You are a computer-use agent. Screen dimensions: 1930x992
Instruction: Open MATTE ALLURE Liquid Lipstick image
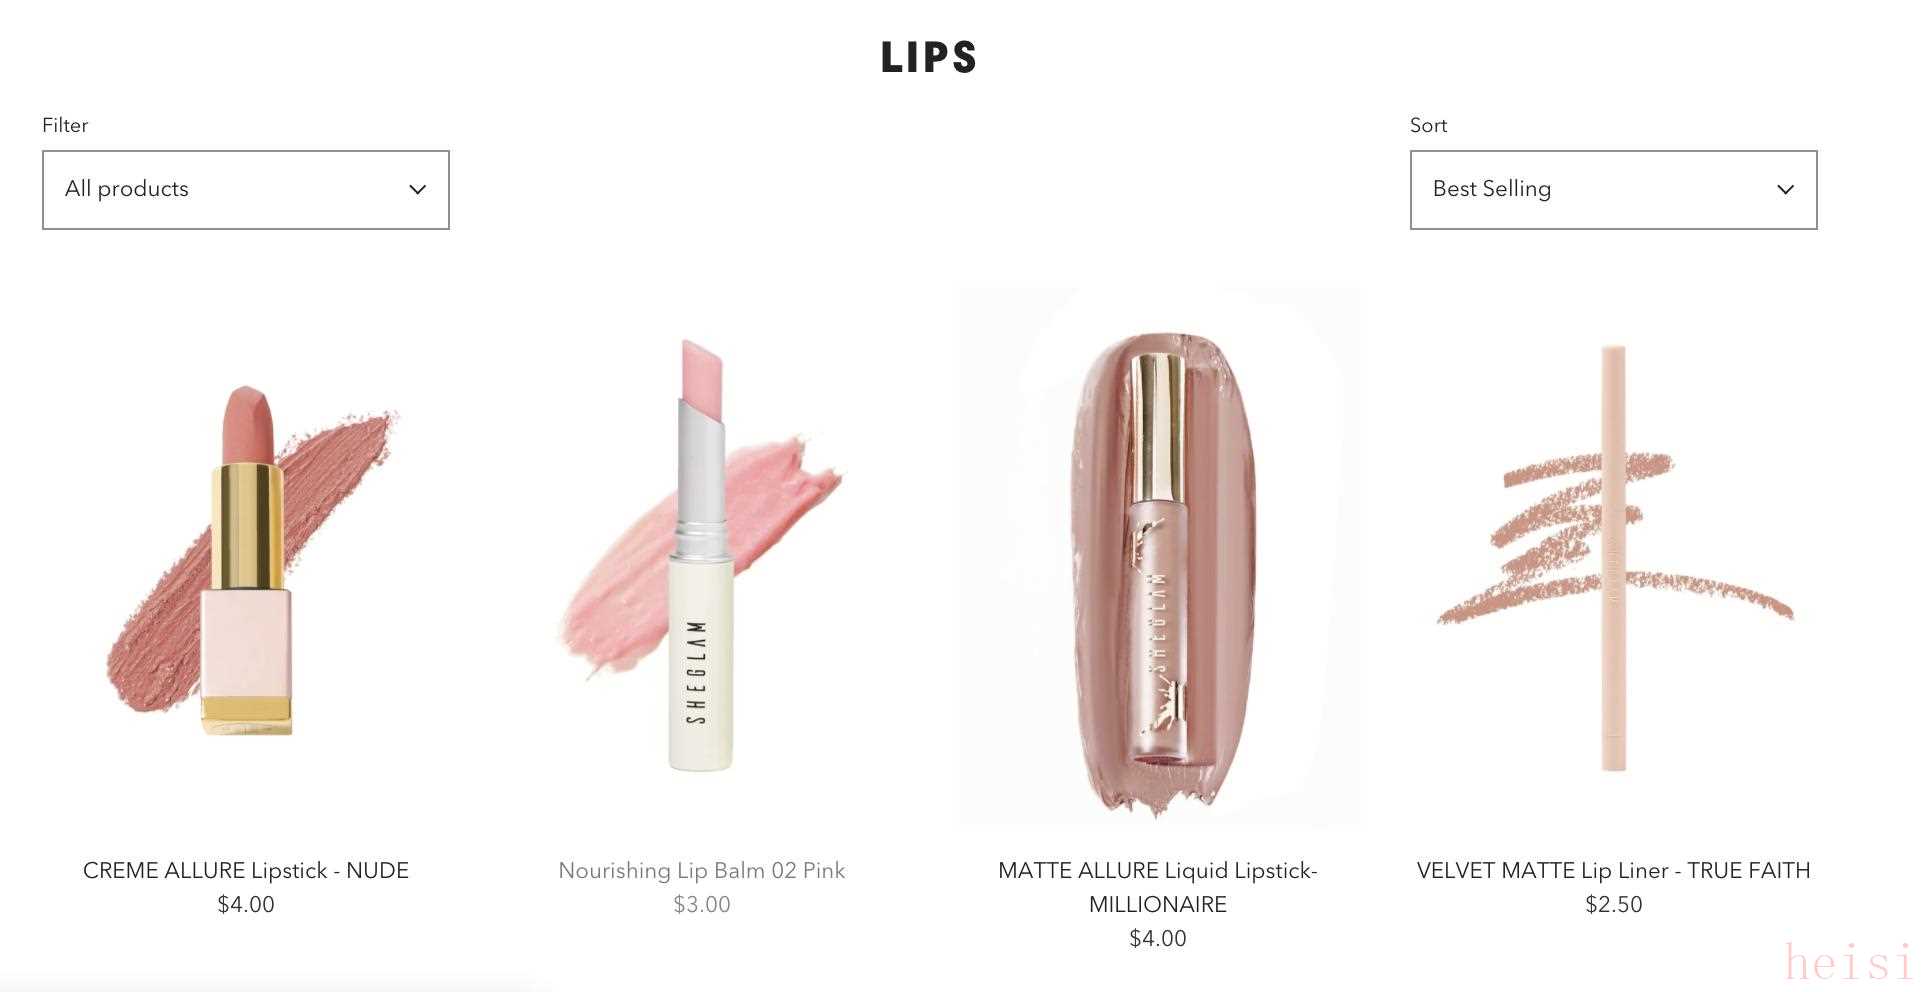tap(1158, 560)
